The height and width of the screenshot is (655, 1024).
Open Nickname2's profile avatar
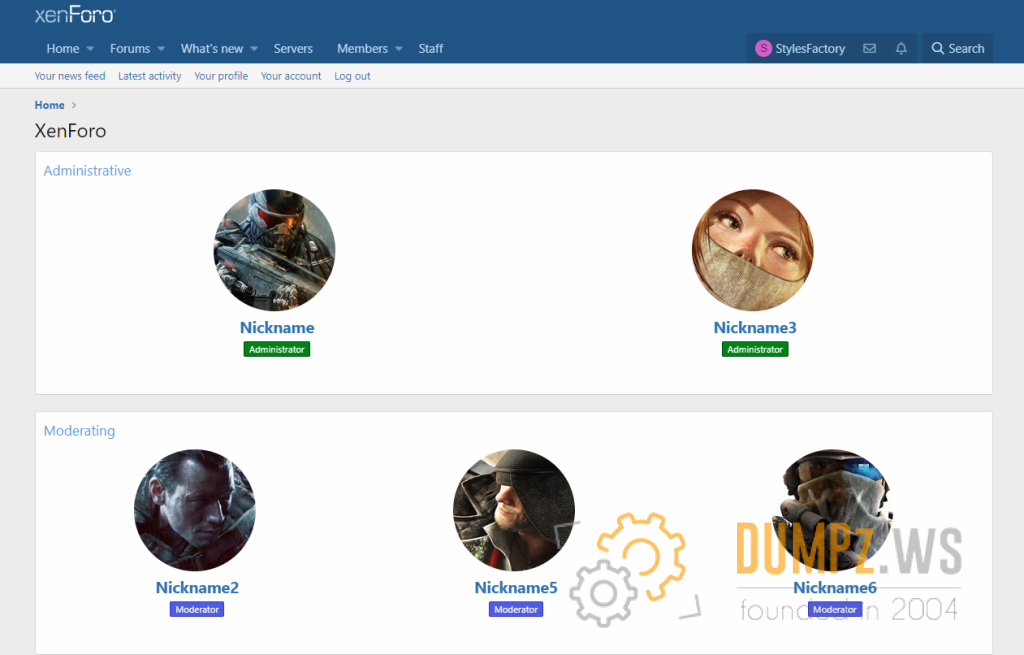tap(195, 510)
